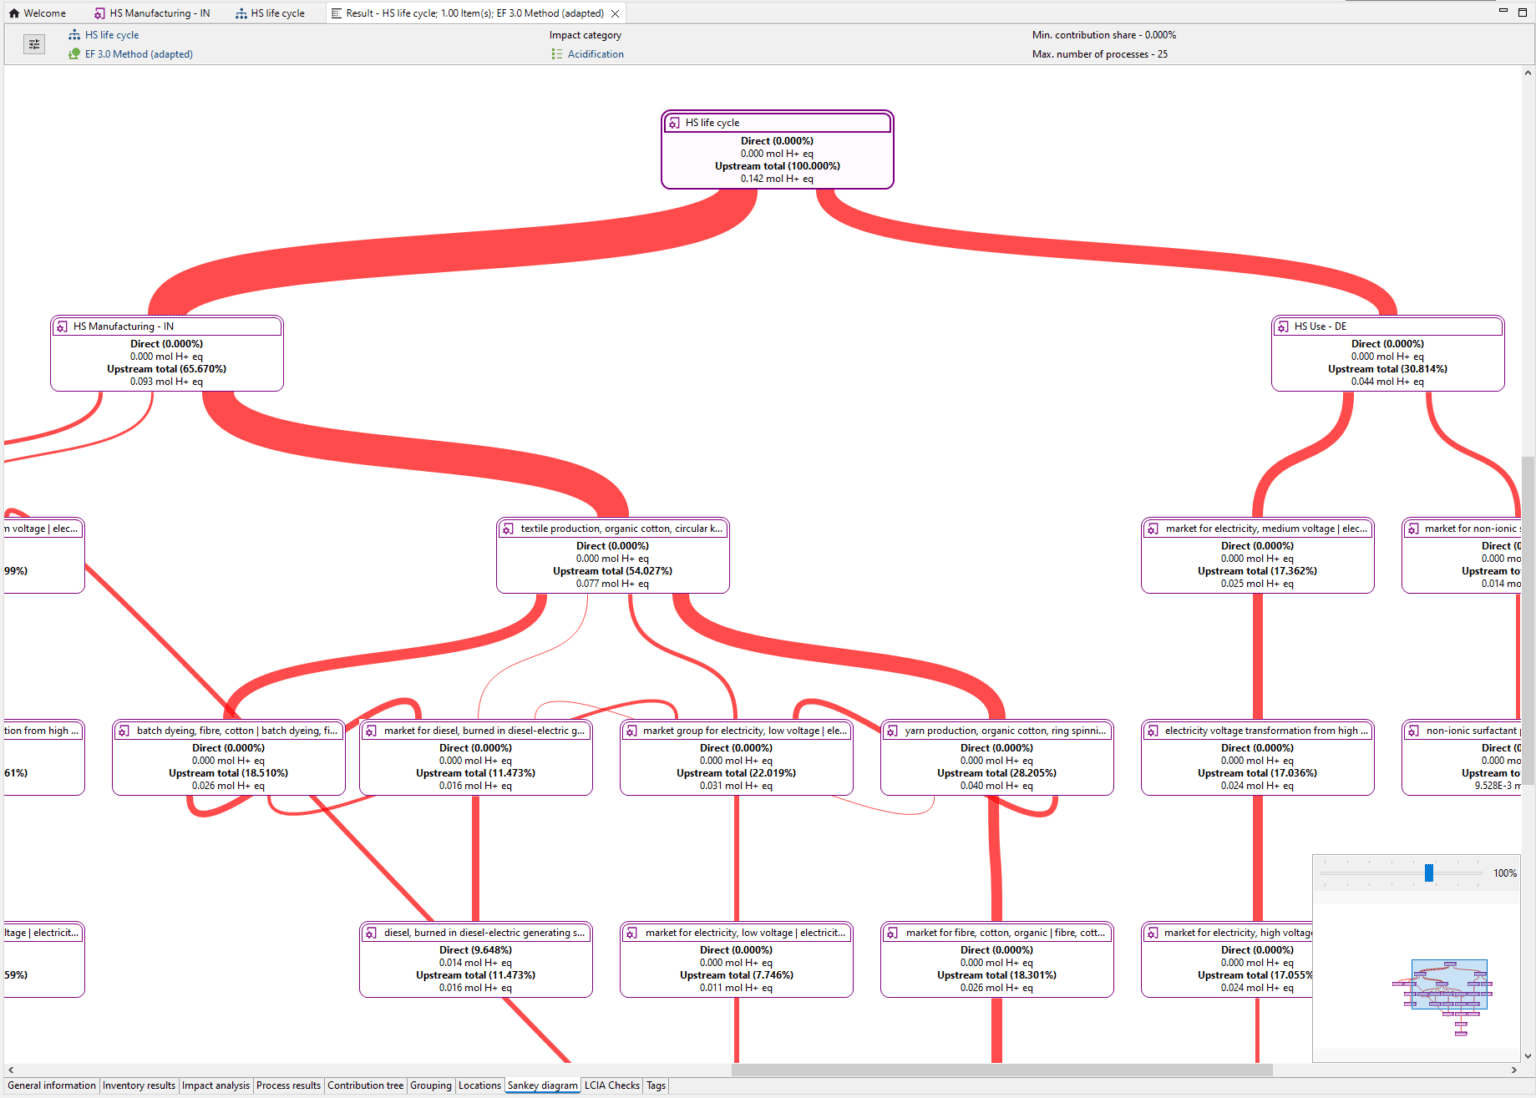Click the Welcome tab home icon
Screen dimensions: 1536x1098
pyautogui.click(x=14, y=13)
